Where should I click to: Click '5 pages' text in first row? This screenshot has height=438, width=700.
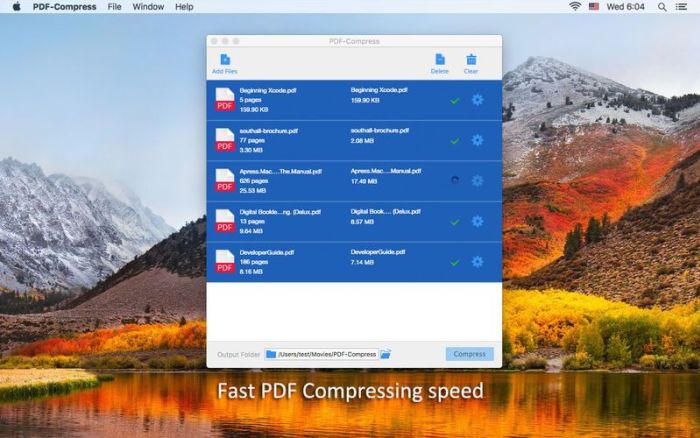250,100
